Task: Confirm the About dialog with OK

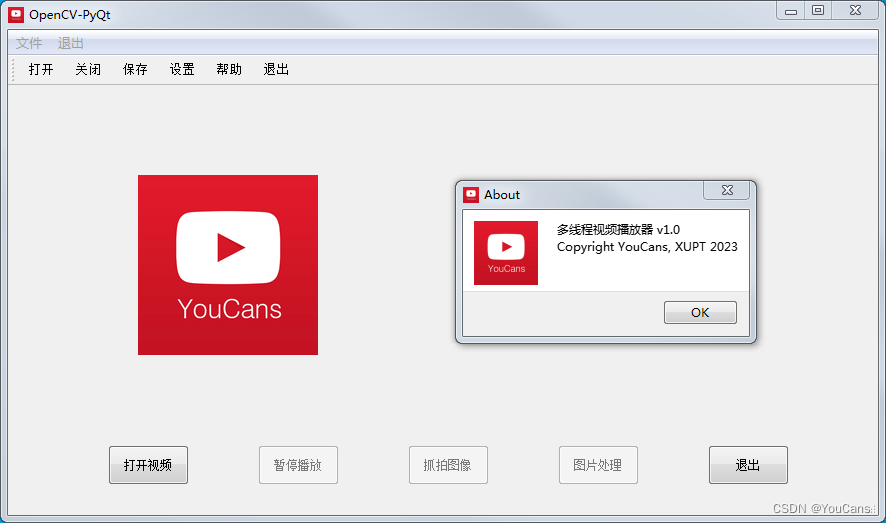Action: 700,312
